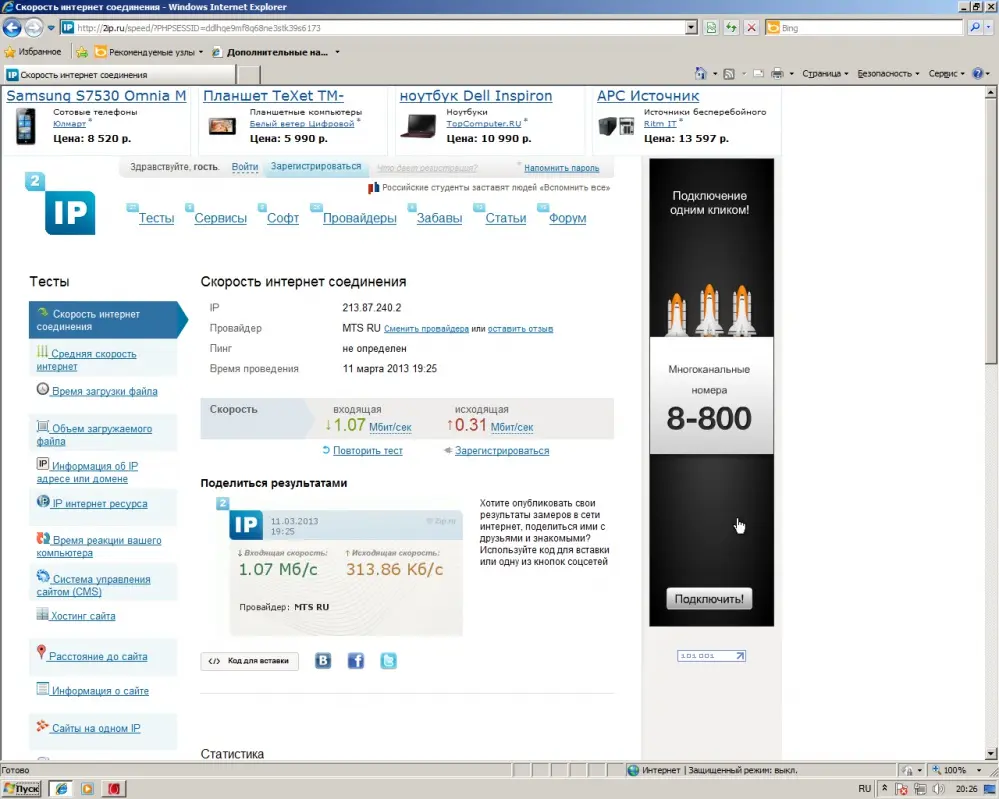Open Время загрузки файла sidebar link
This screenshot has width=999, height=799.
click(104, 391)
